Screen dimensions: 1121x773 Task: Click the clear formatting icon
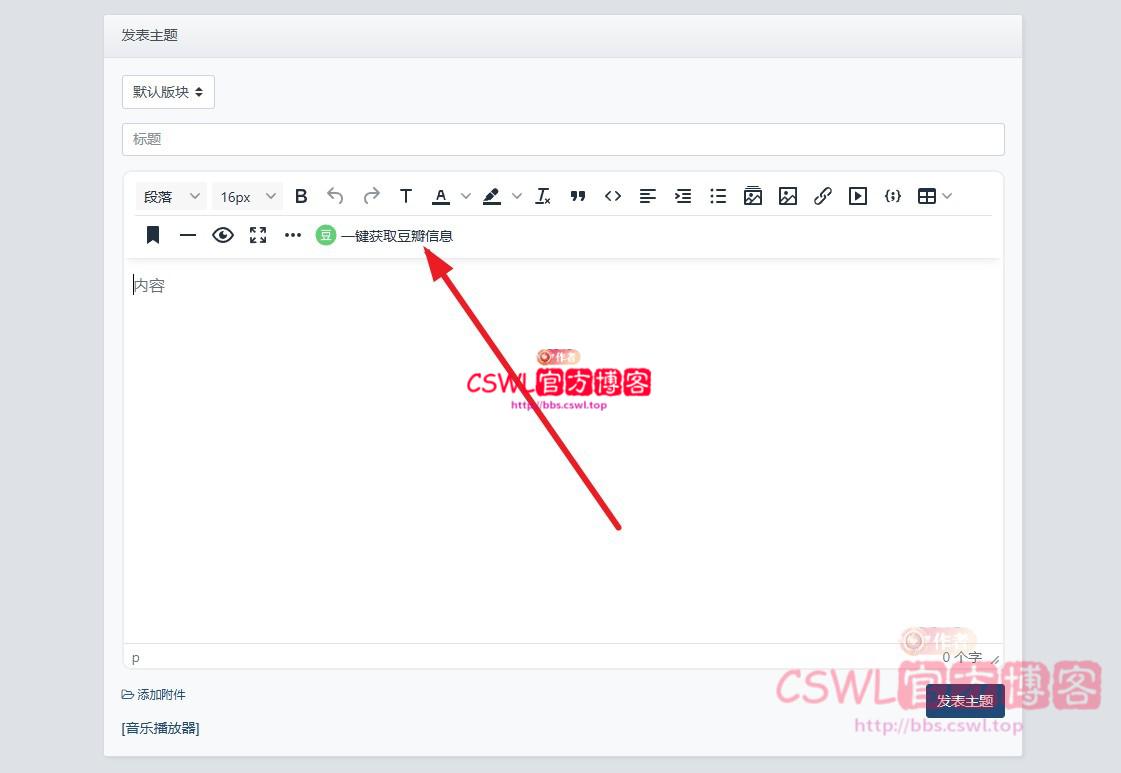click(x=543, y=196)
